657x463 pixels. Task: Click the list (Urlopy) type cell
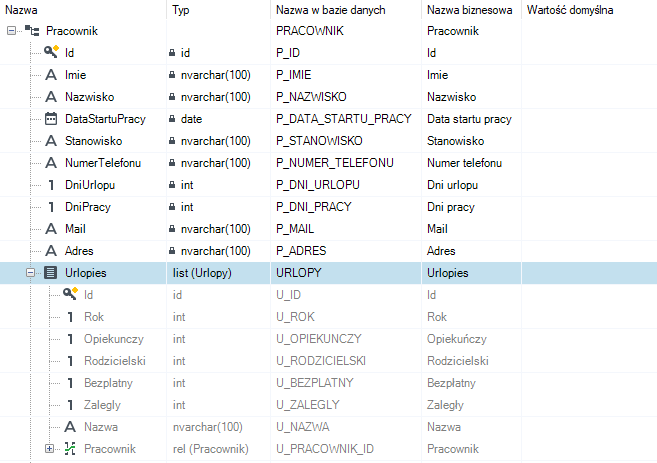(x=219, y=273)
